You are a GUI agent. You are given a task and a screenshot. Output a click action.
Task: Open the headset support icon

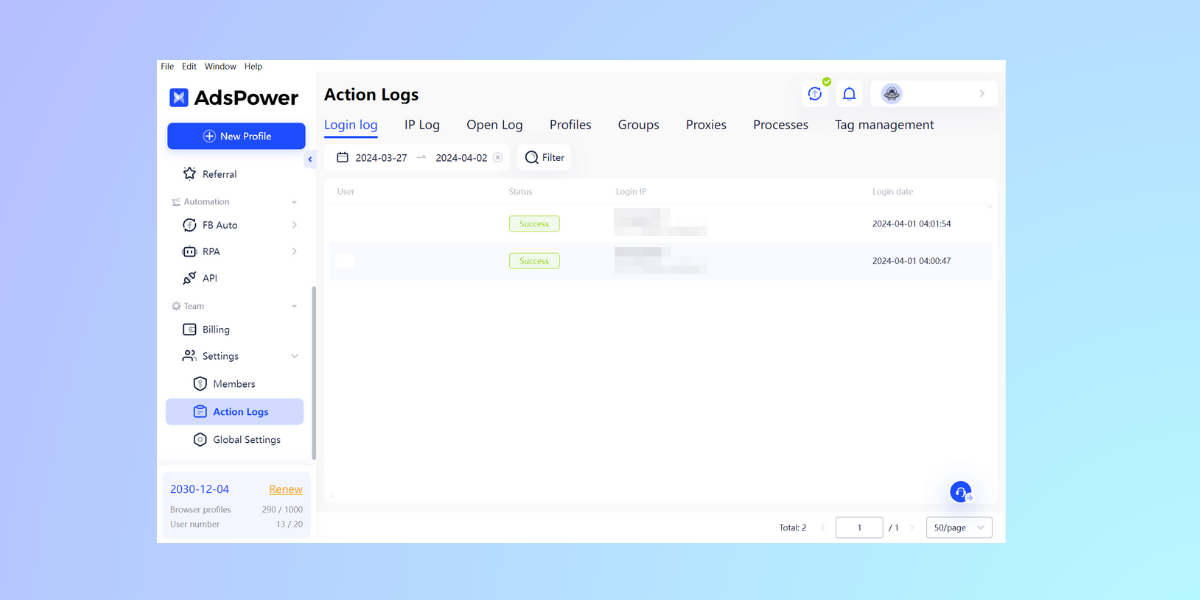(960, 491)
